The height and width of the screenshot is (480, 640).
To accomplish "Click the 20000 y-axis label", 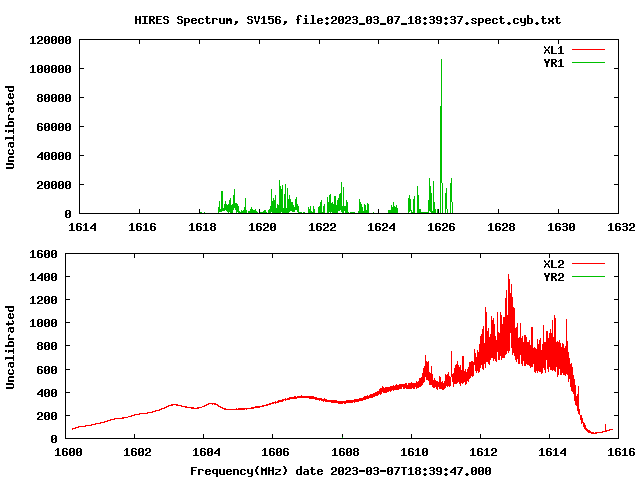I will click(54, 185).
